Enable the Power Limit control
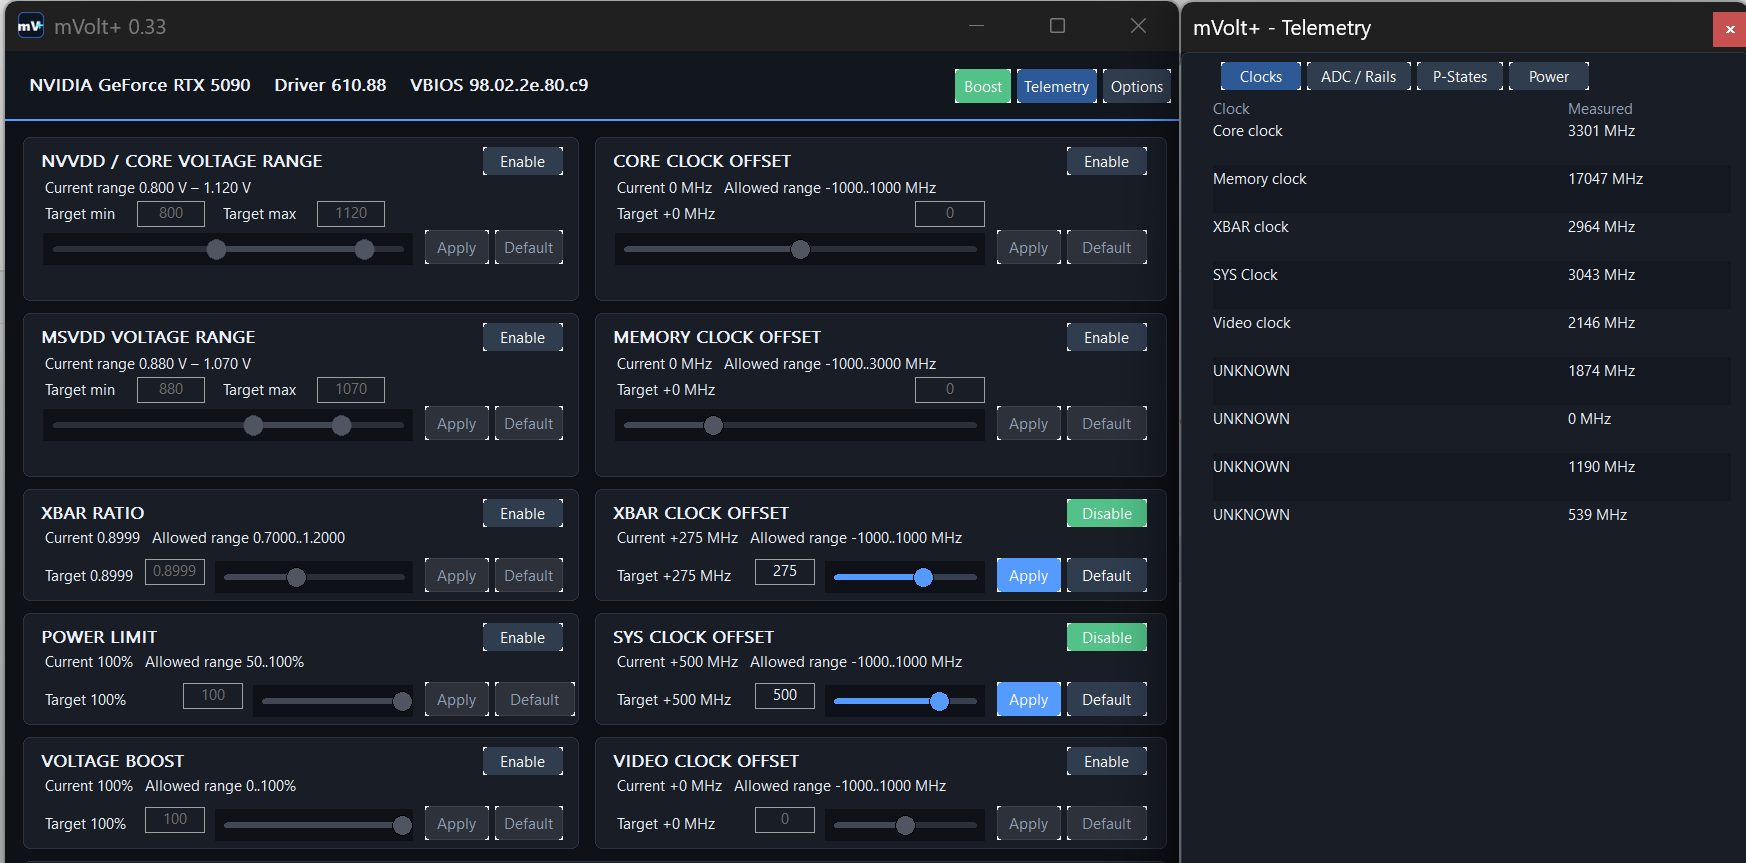The image size is (1746, 863). point(523,638)
